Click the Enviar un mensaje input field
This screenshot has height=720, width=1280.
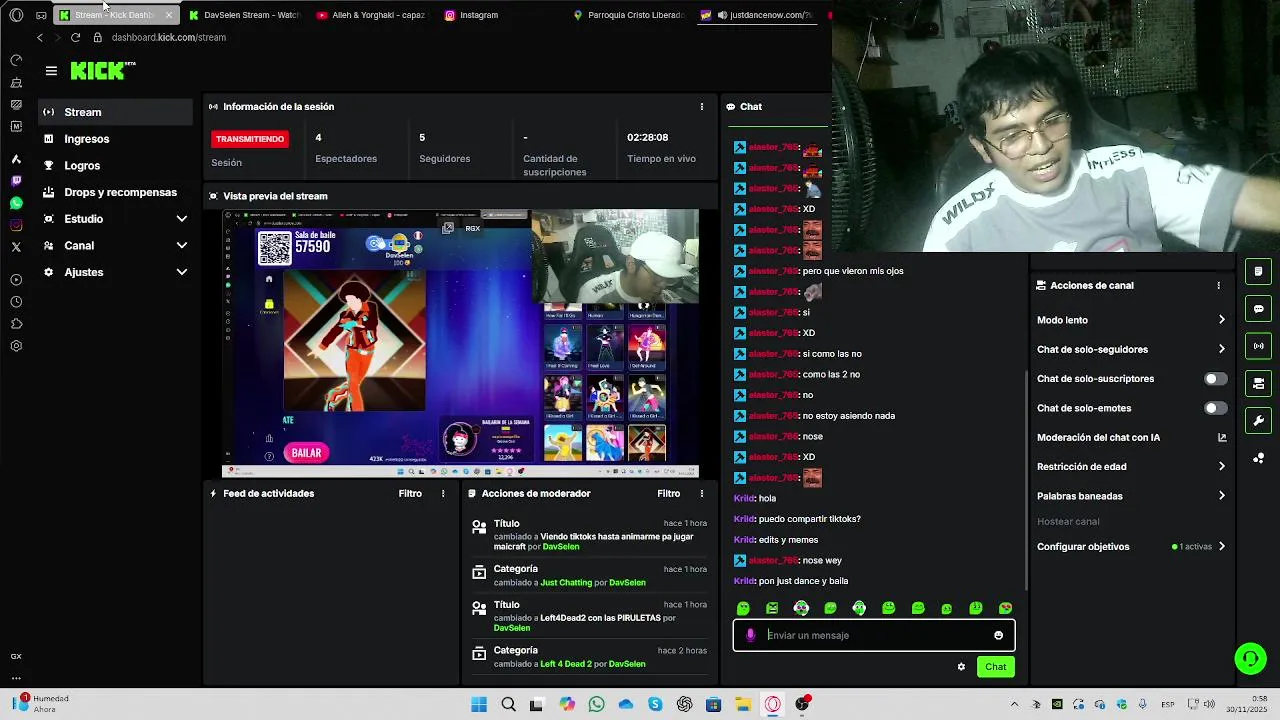(875, 635)
